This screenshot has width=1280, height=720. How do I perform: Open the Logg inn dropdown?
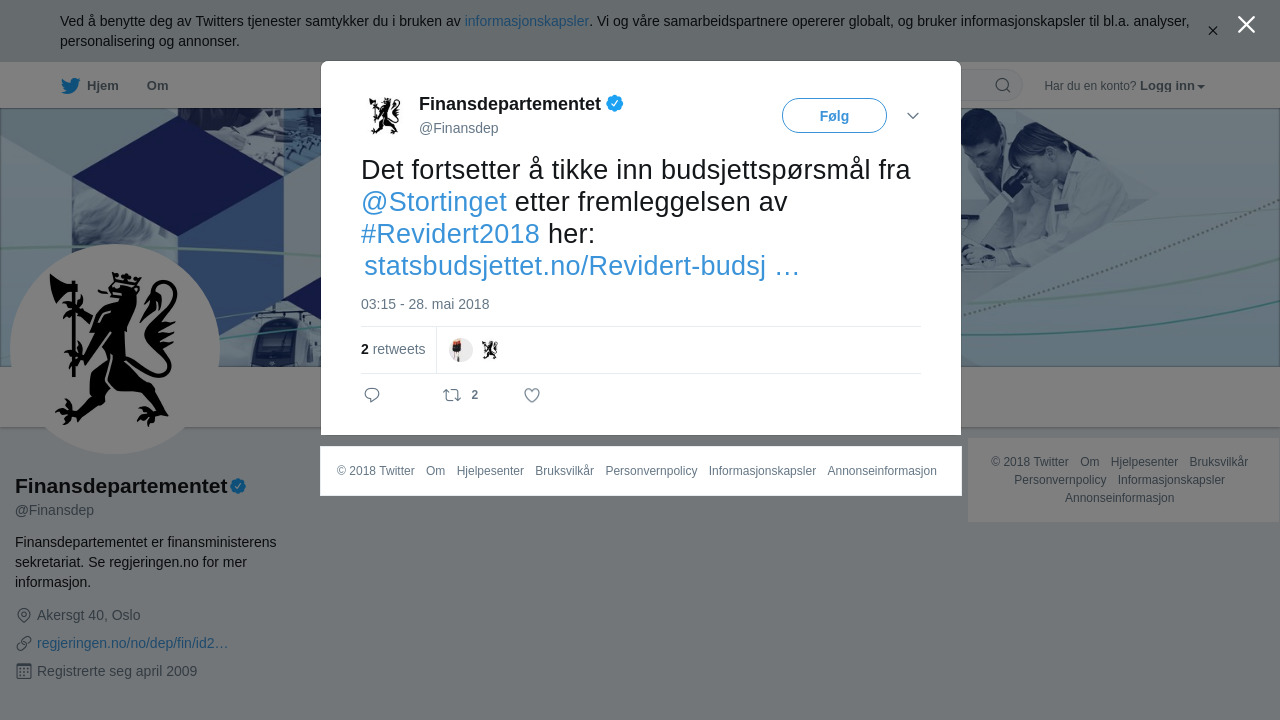pos(1172,86)
